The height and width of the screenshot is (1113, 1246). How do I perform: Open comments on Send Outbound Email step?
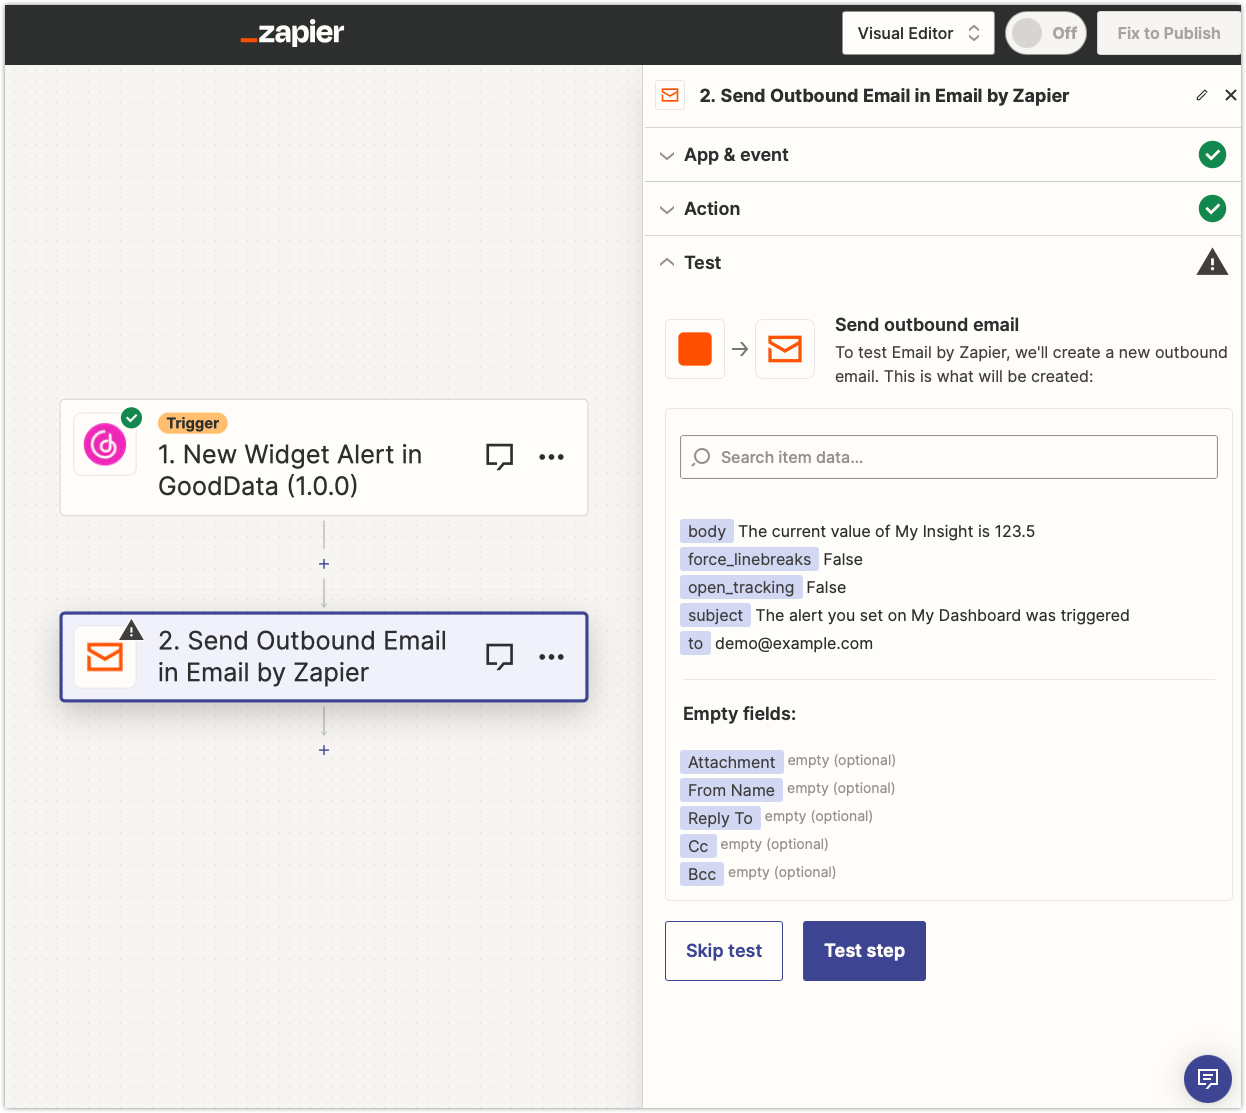pos(499,657)
